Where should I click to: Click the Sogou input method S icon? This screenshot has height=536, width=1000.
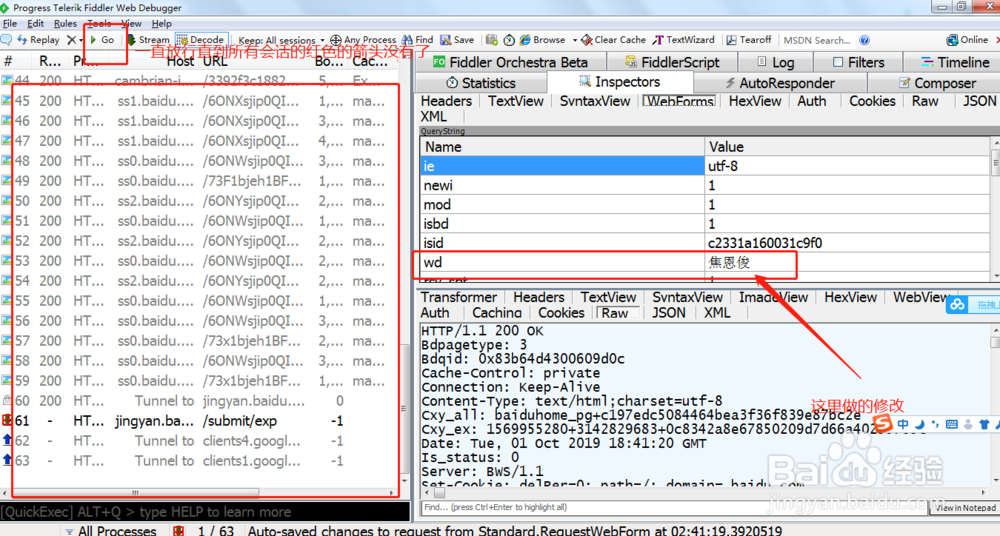click(883, 423)
